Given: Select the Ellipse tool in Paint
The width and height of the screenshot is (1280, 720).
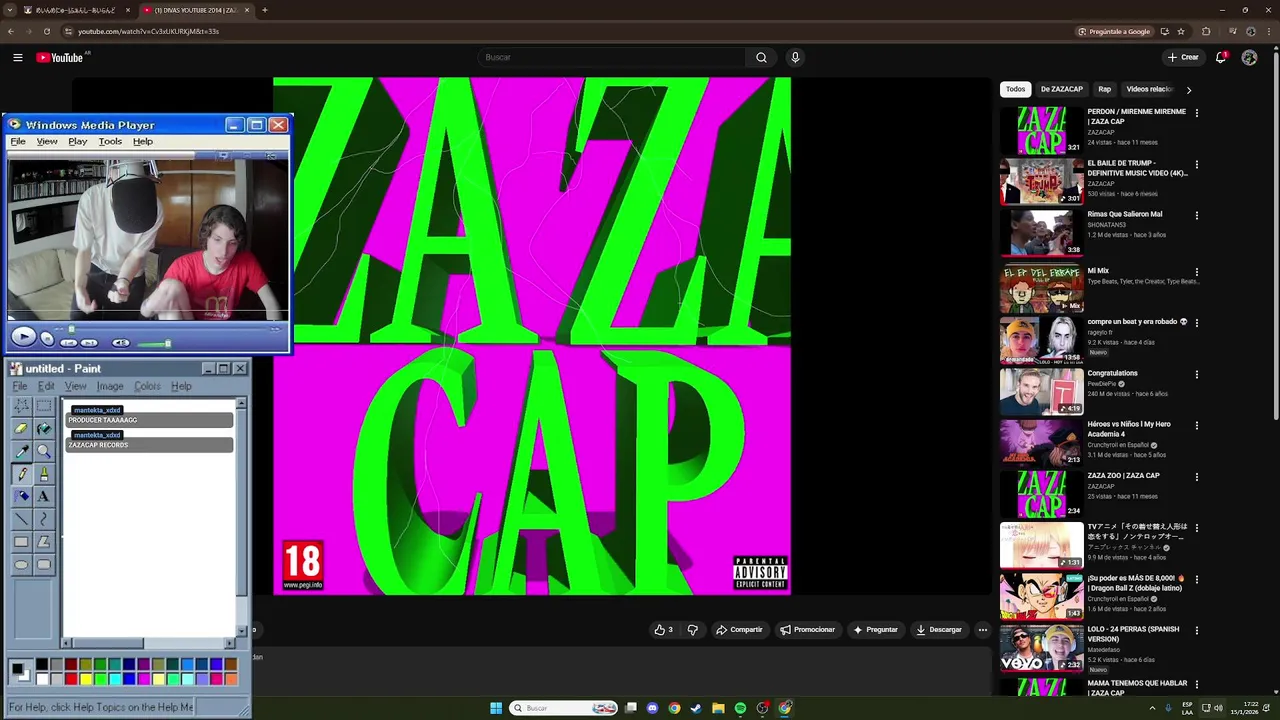Looking at the screenshot, I should 21,565.
